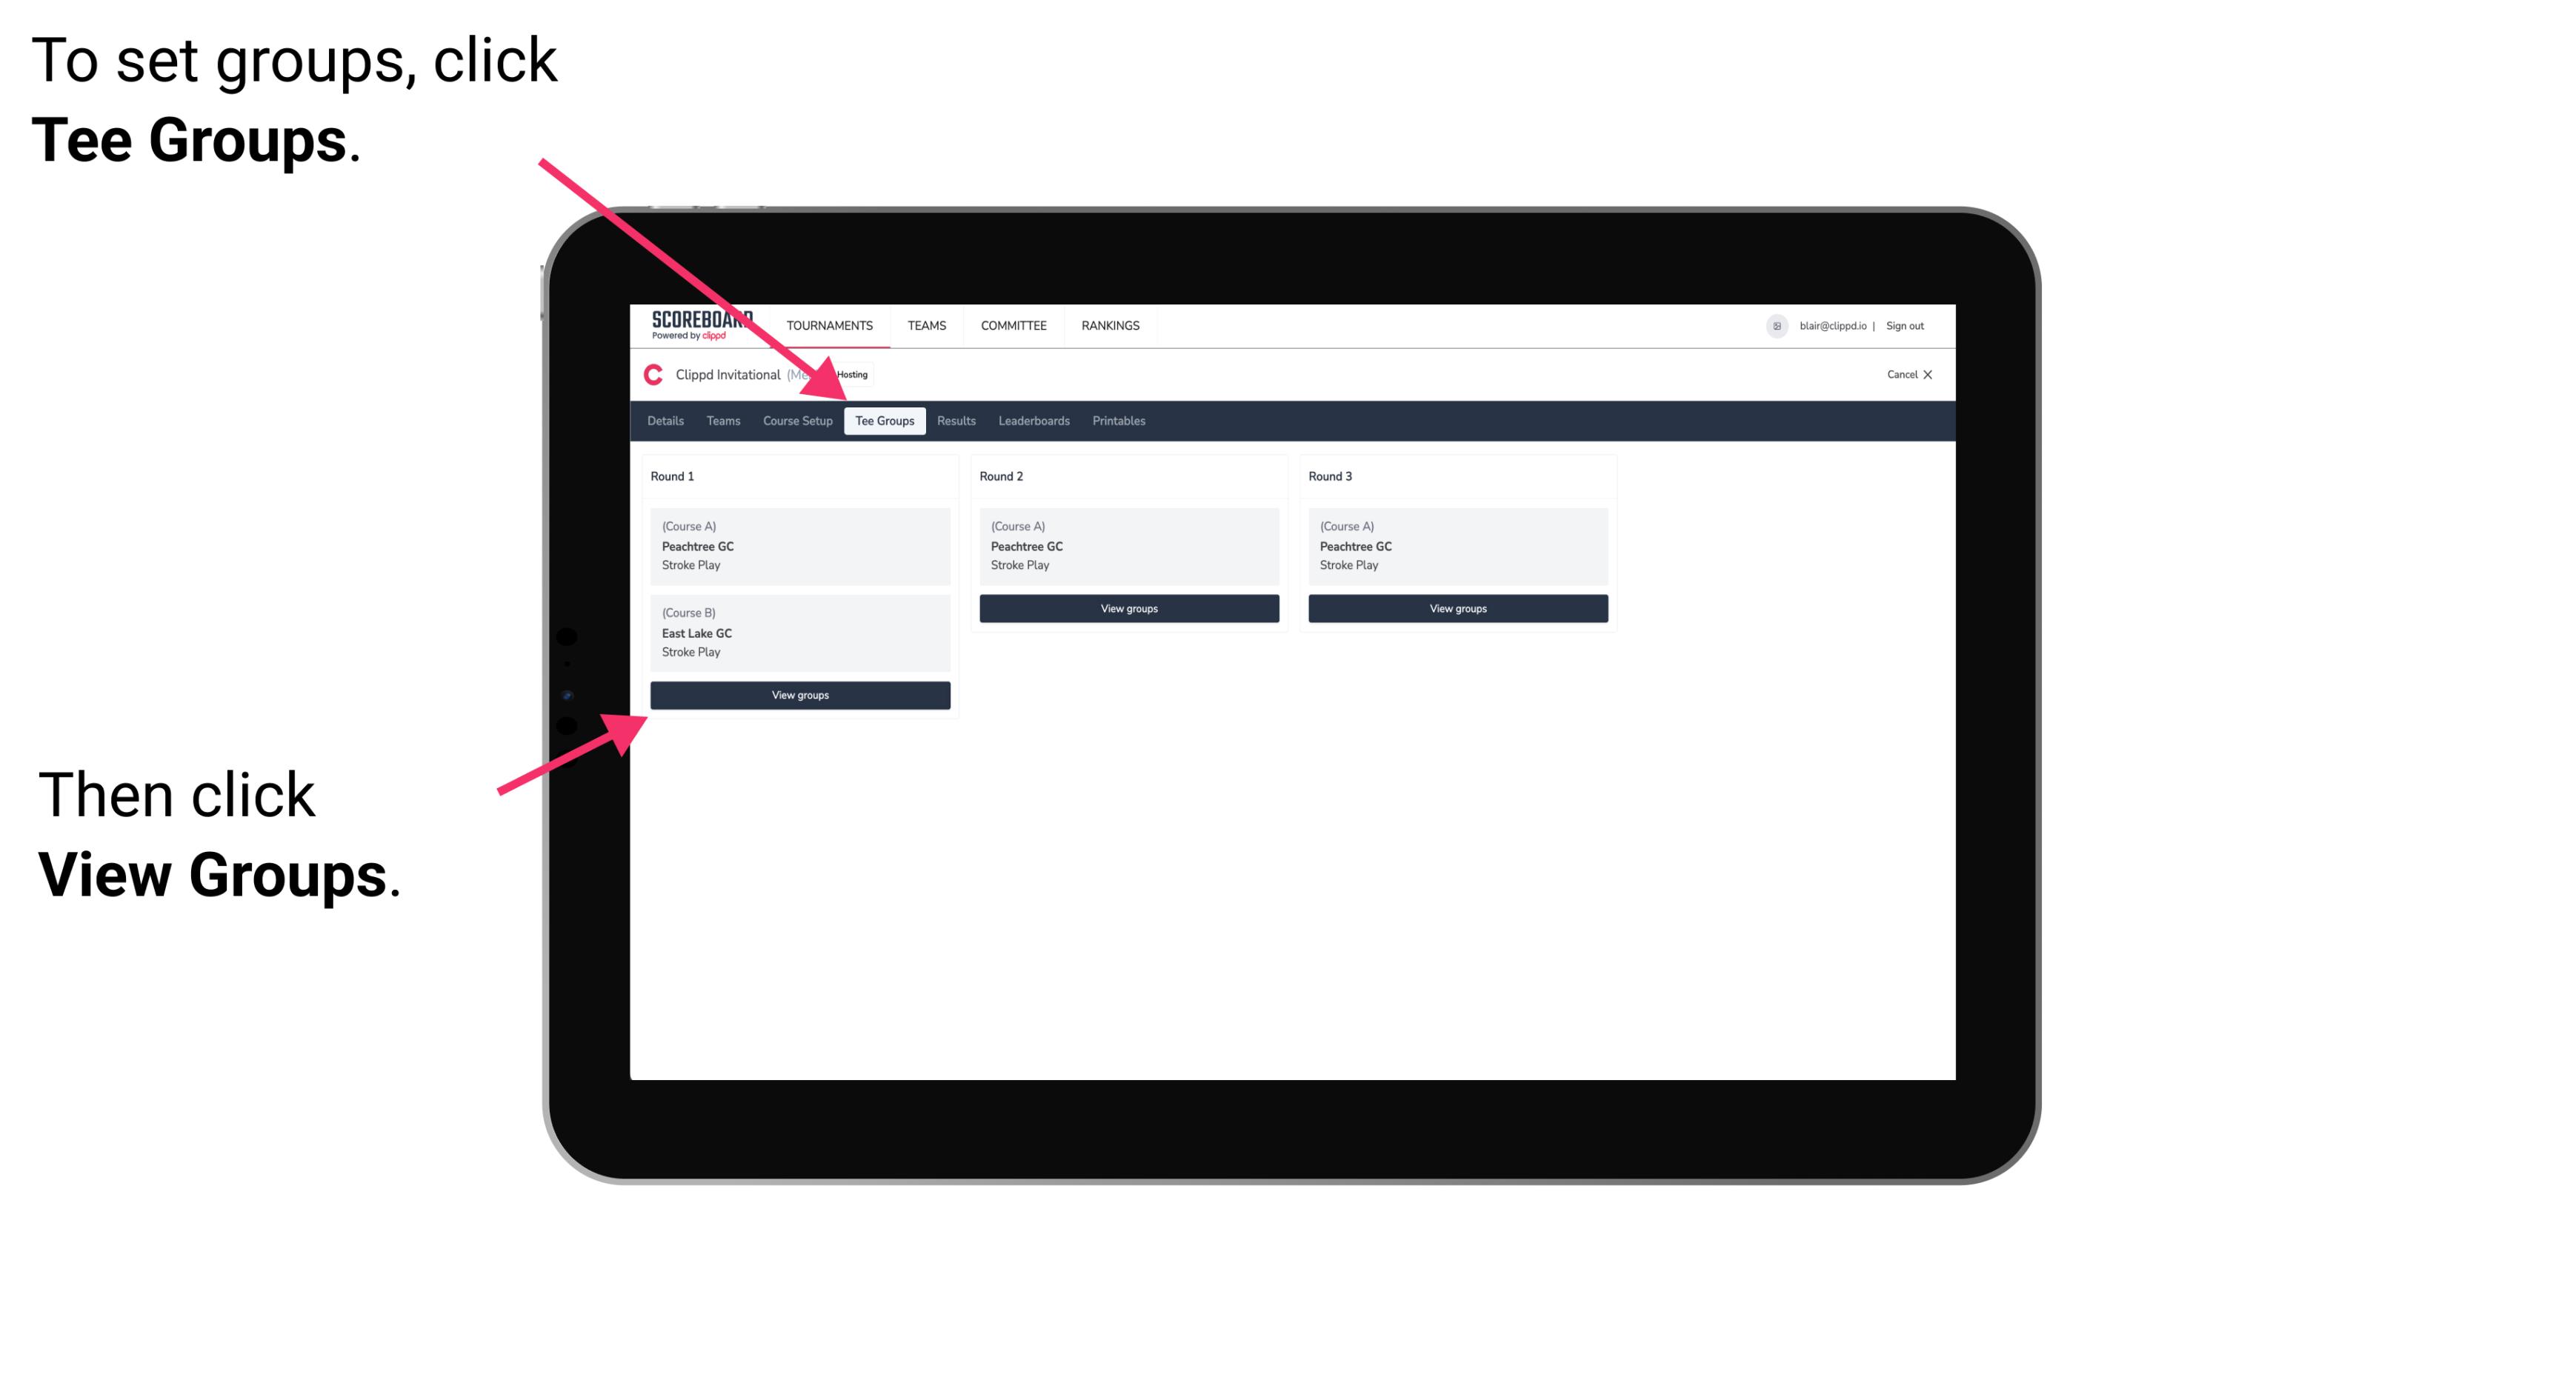The width and height of the screenshot is (2576, 1386).
Task: Click the Cancel button
Action: point(1900,376)
